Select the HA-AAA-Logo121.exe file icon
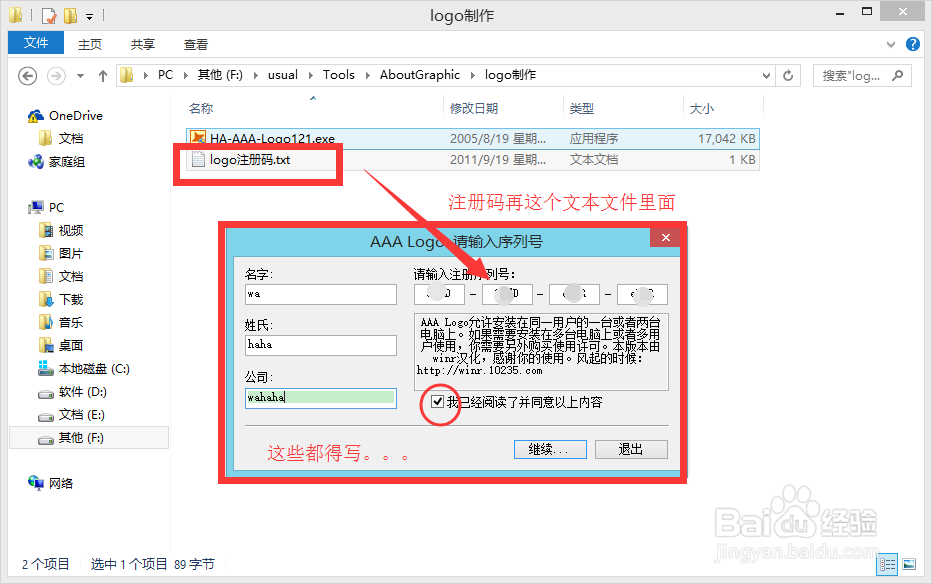 click(x=198, y=138)
